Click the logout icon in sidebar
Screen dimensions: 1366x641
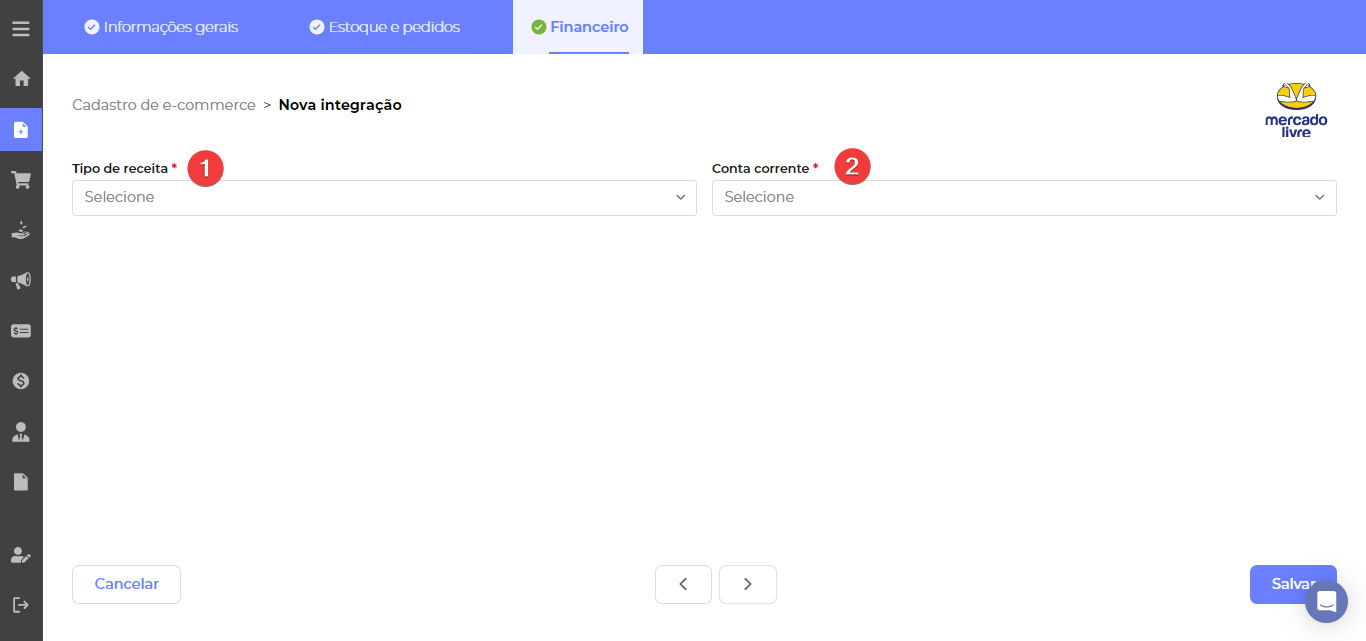(x=21, y=605)
